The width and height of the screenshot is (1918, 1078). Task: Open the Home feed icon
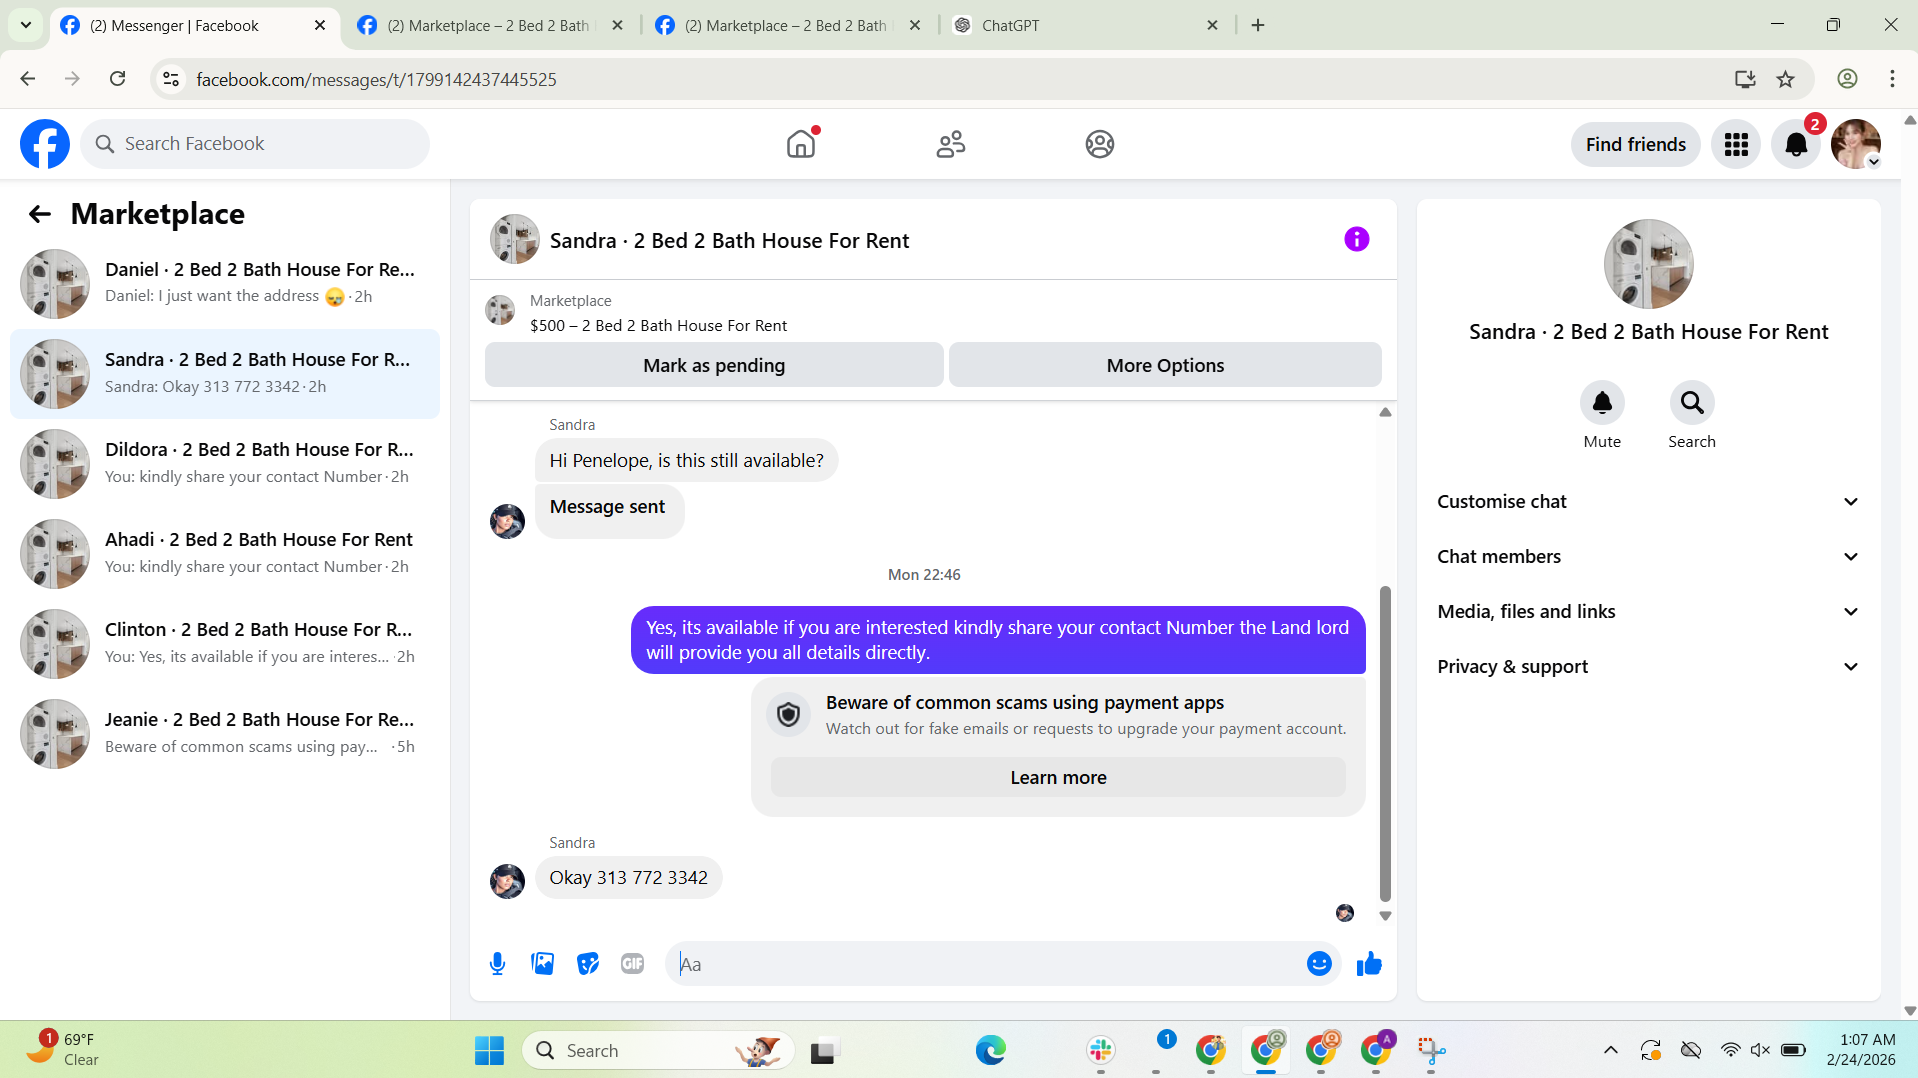(x=801, y=144)
